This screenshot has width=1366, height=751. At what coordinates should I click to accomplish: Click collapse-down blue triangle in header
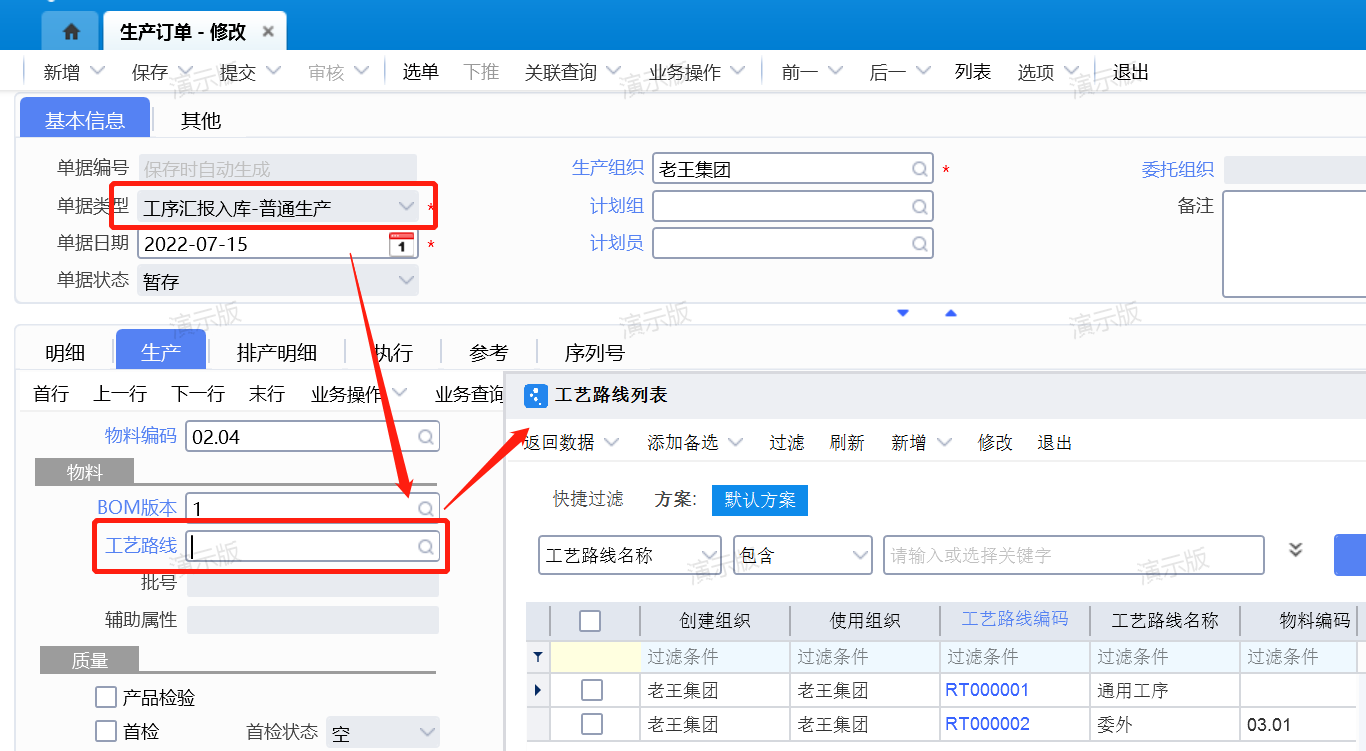point(903,313)
